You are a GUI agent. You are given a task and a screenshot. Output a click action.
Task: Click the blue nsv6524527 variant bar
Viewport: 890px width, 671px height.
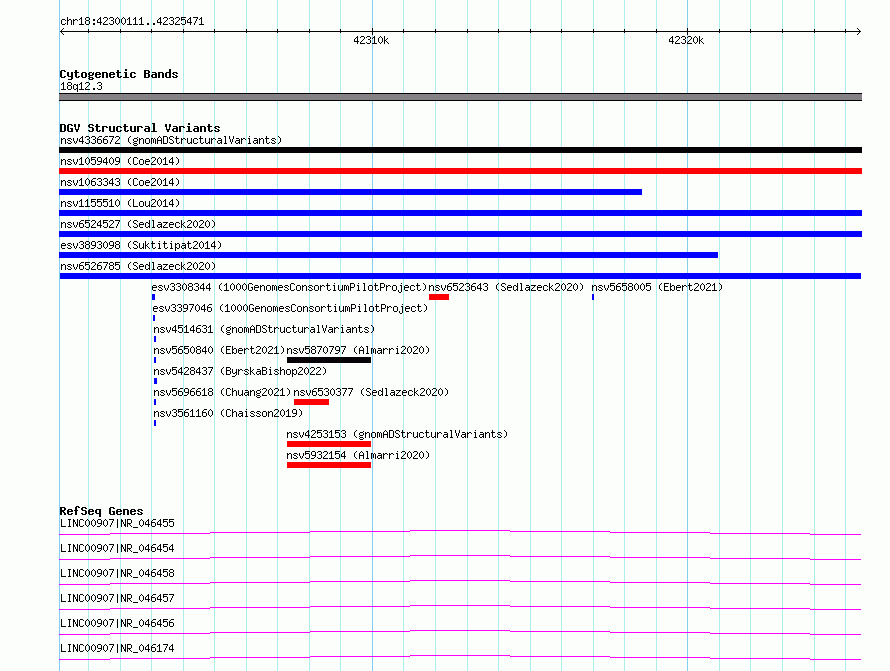(460, 234)
